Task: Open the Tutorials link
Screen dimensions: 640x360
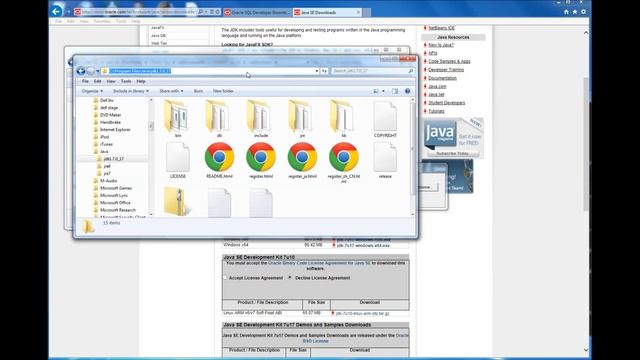Action: (x=436, y=111)
